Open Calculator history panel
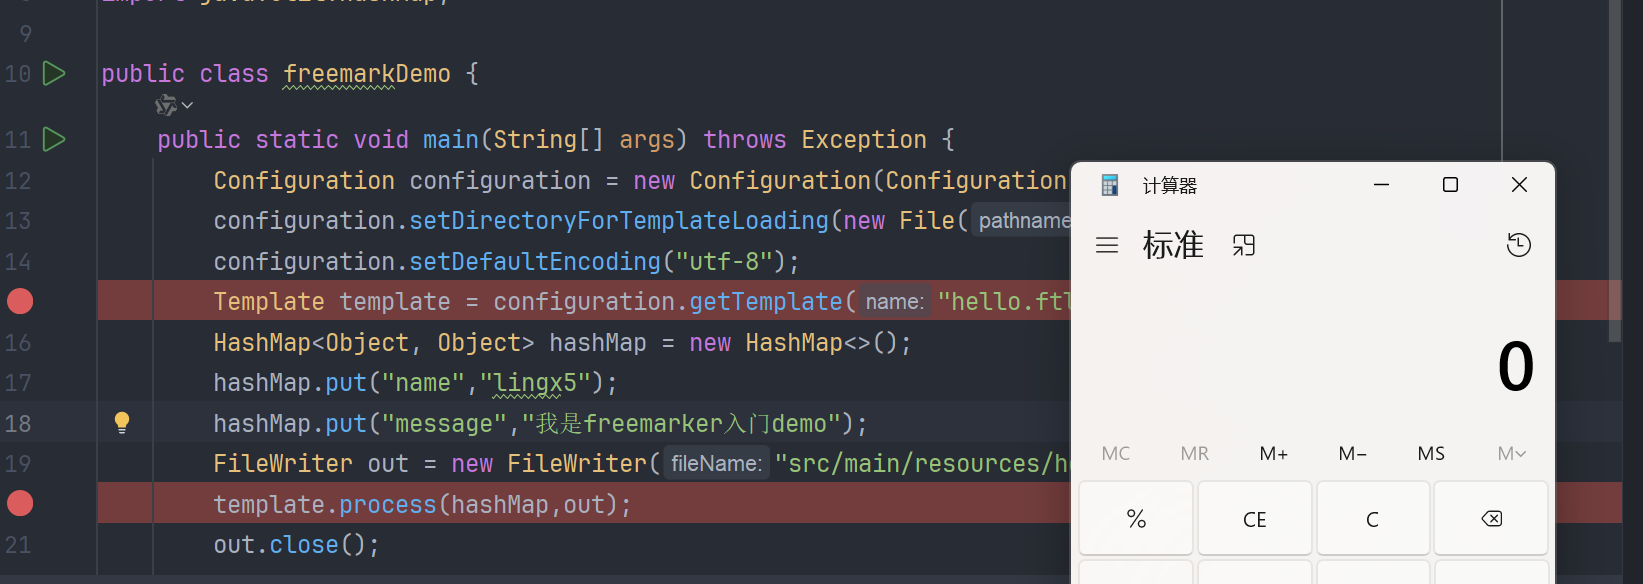The width and height of the screenshot is (1643, 584). point(1518,245)
